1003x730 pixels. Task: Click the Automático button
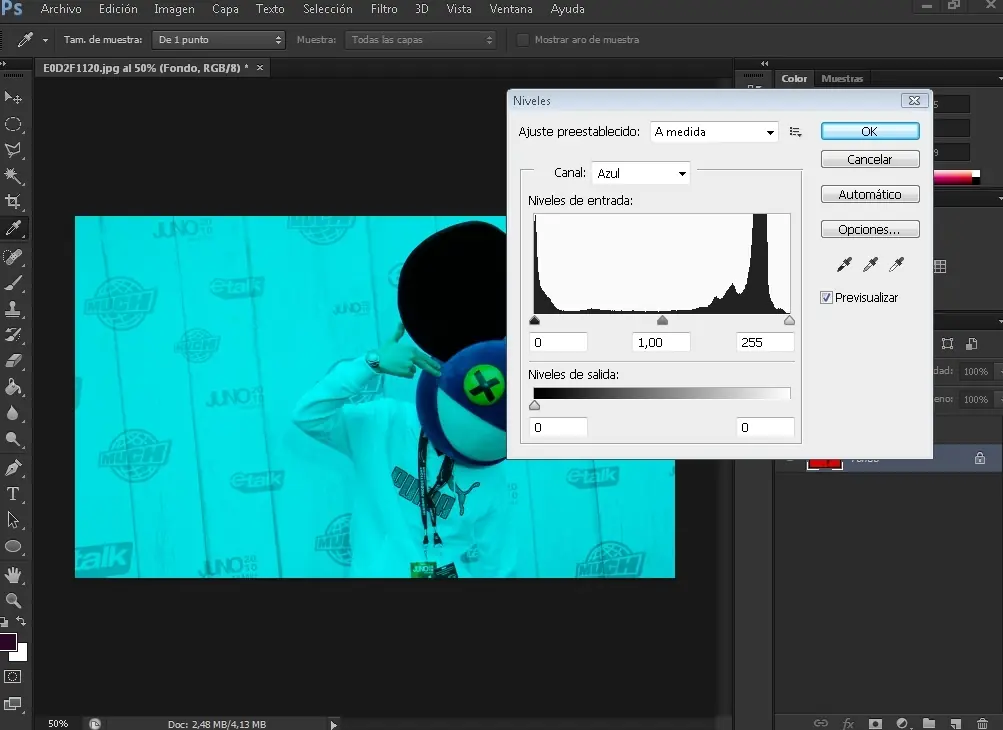(869, 194)
